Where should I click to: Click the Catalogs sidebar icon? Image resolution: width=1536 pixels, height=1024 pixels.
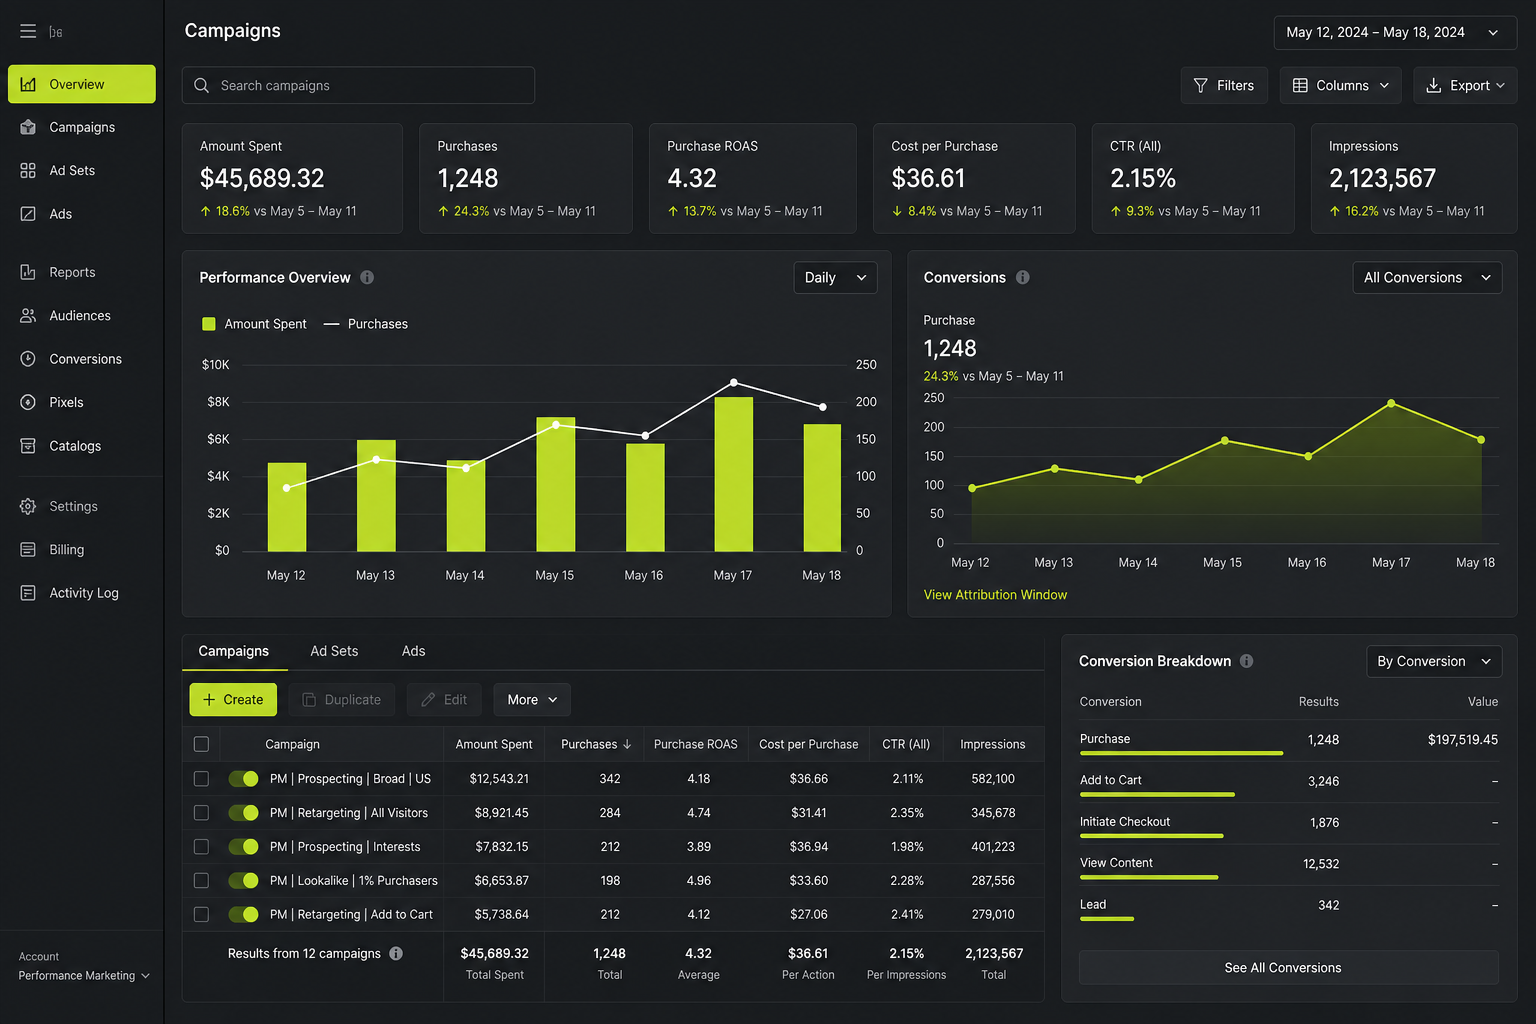pyautogui.click(x=28, y=446)
